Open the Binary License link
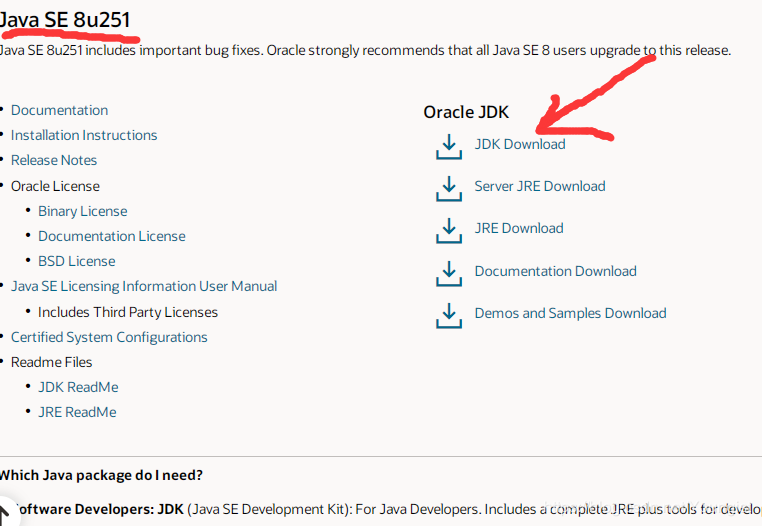 coord(83,211)
